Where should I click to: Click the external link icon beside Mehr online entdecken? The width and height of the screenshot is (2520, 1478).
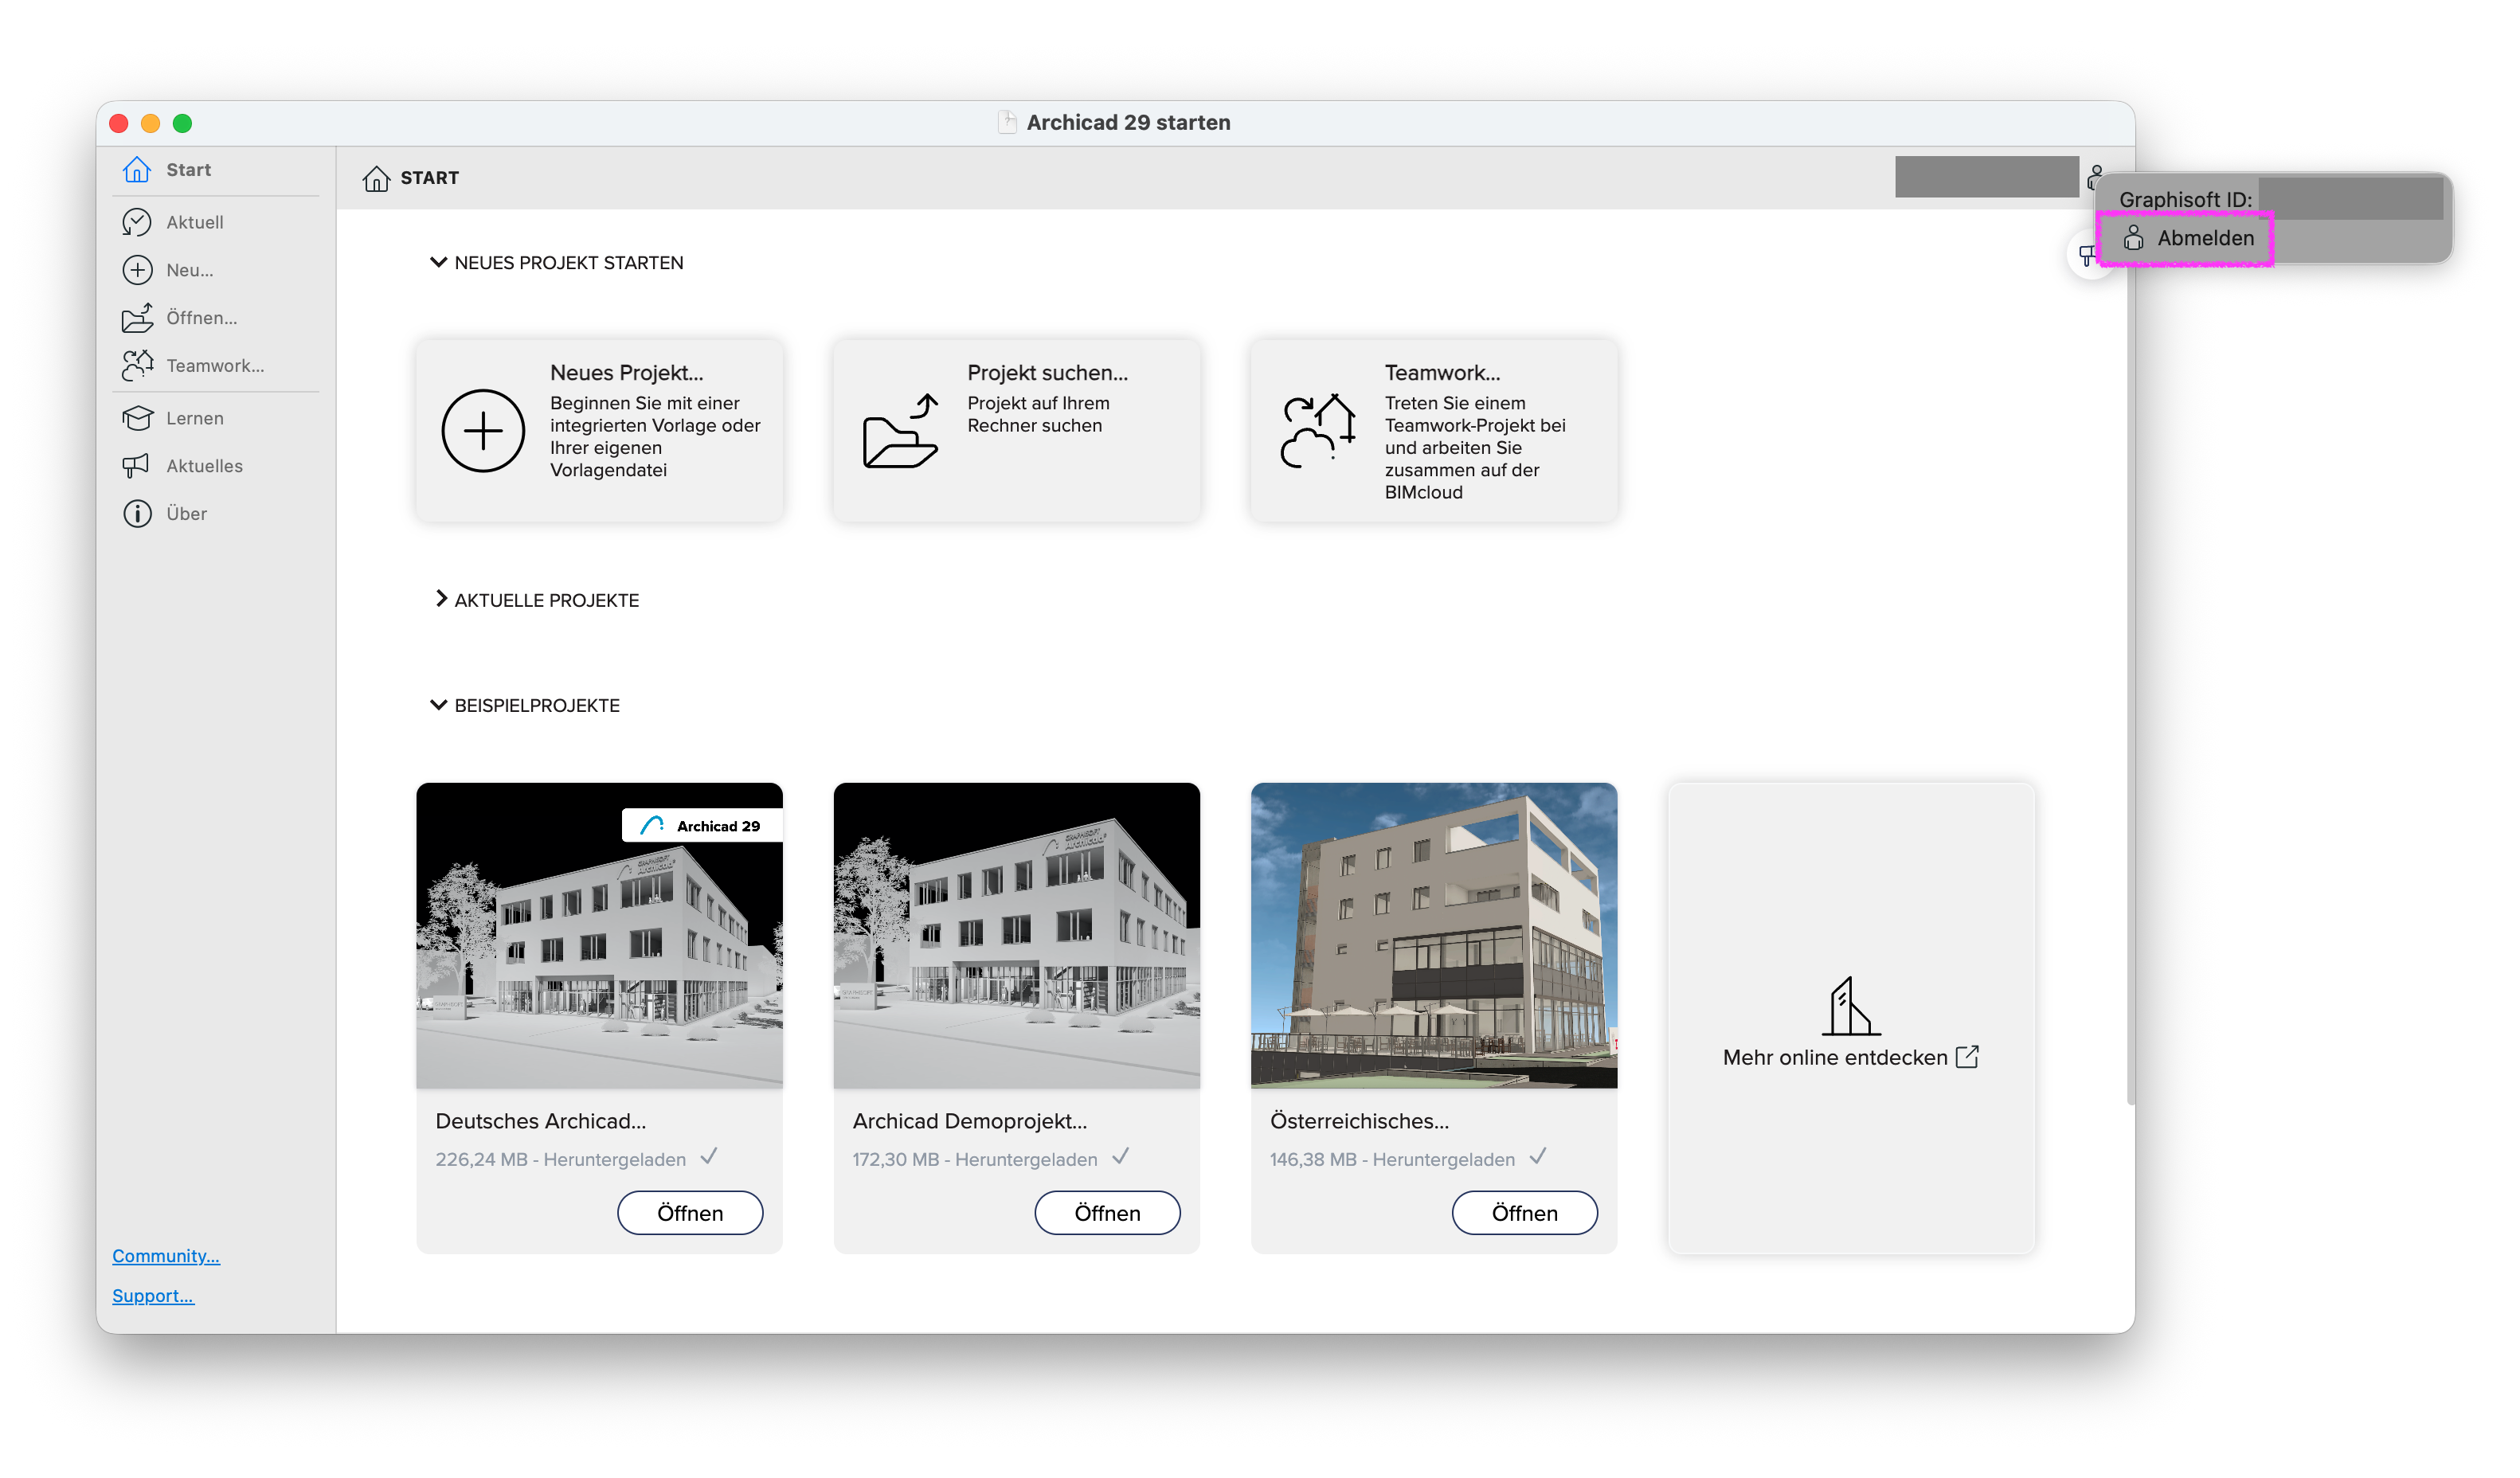click(x=1967, y=1057)
